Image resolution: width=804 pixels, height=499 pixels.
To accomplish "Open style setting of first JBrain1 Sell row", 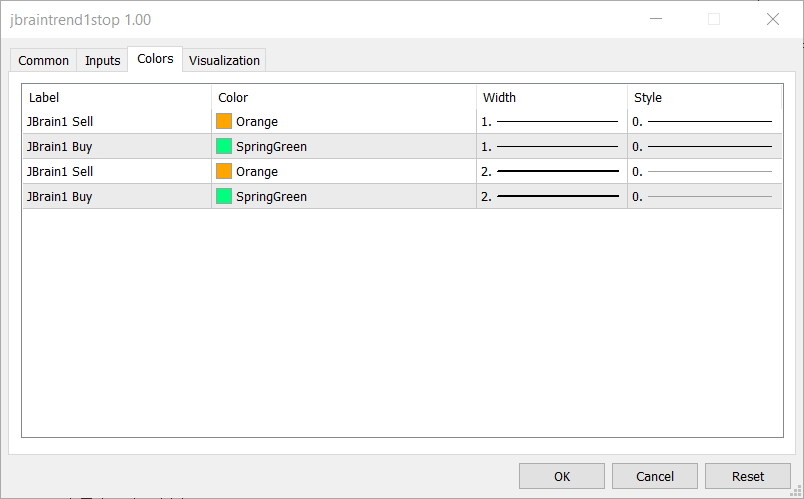I will (x=704, y=121).
